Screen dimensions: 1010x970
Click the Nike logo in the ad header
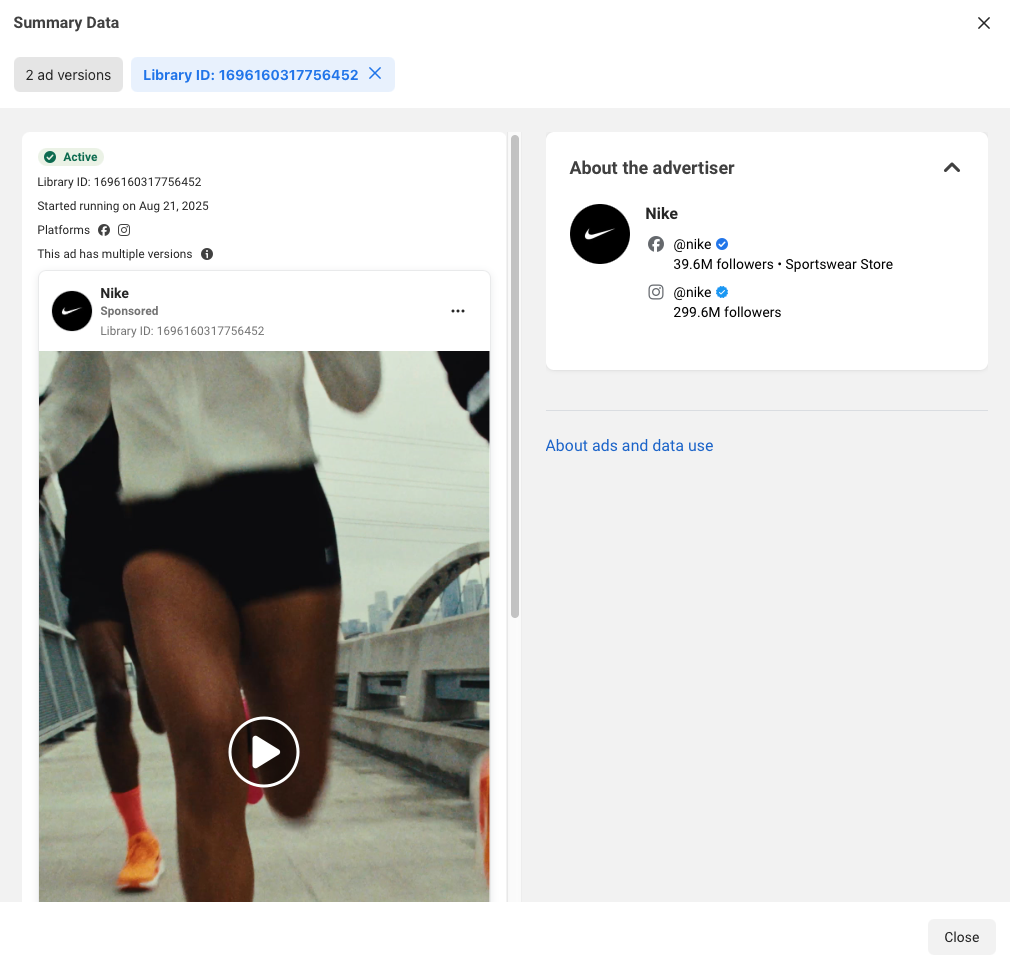click(x=71, y=311)
